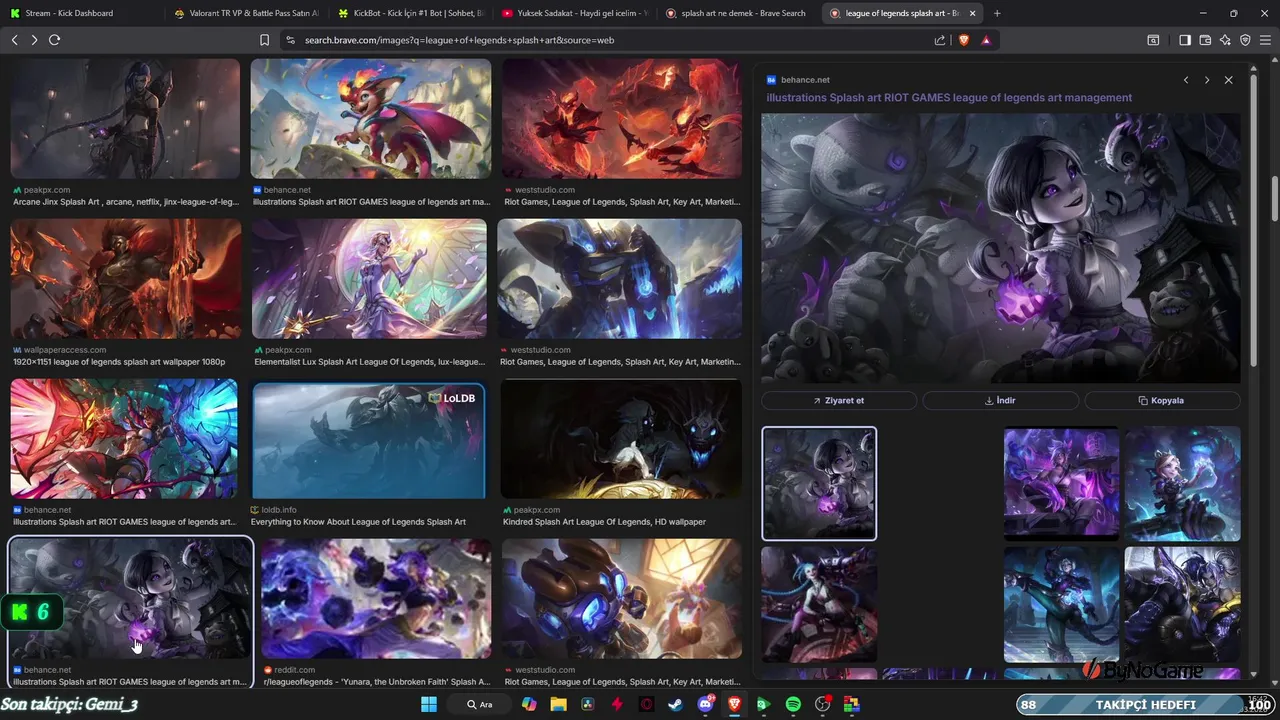Click the preview panel's behance.net source label
The image size is (1280, 720).
click(x=805, y=80)
